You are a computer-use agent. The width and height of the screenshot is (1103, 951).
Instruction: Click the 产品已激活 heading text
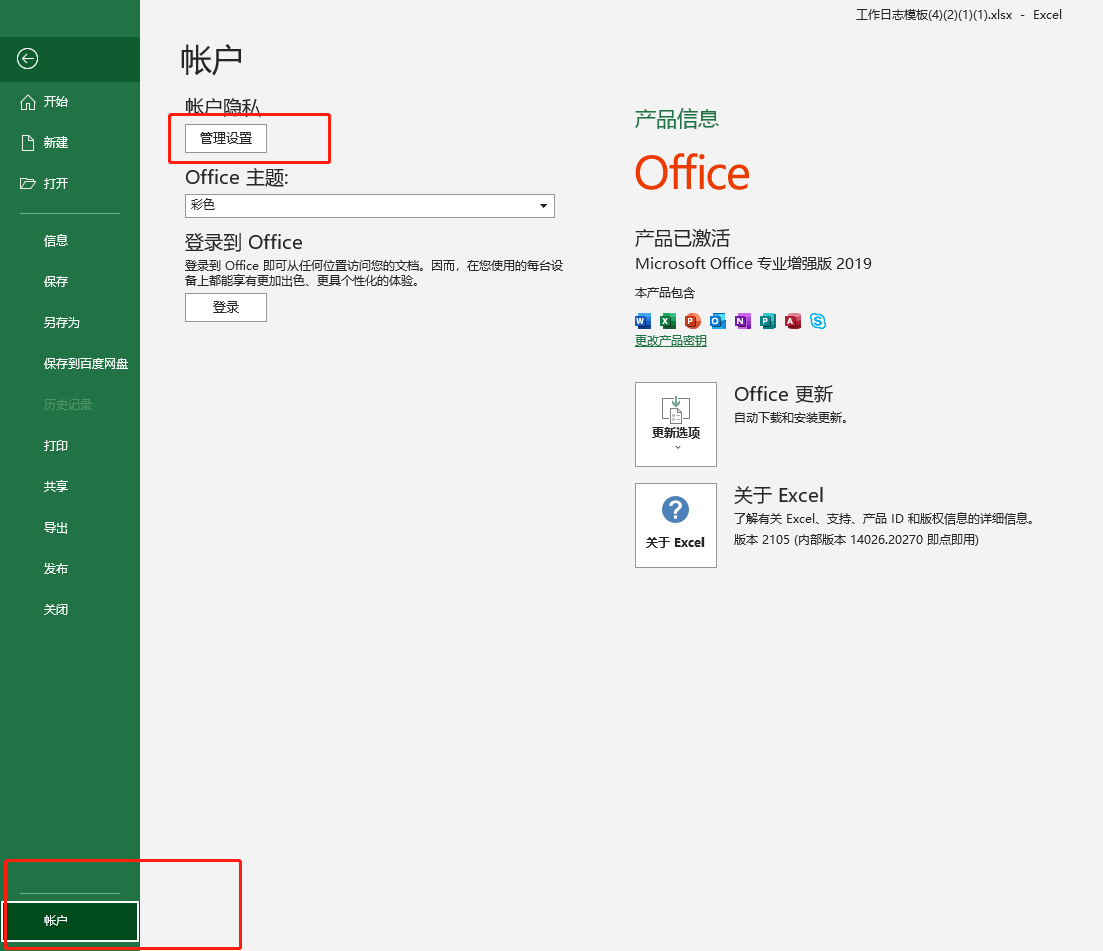tap(682, 238)
